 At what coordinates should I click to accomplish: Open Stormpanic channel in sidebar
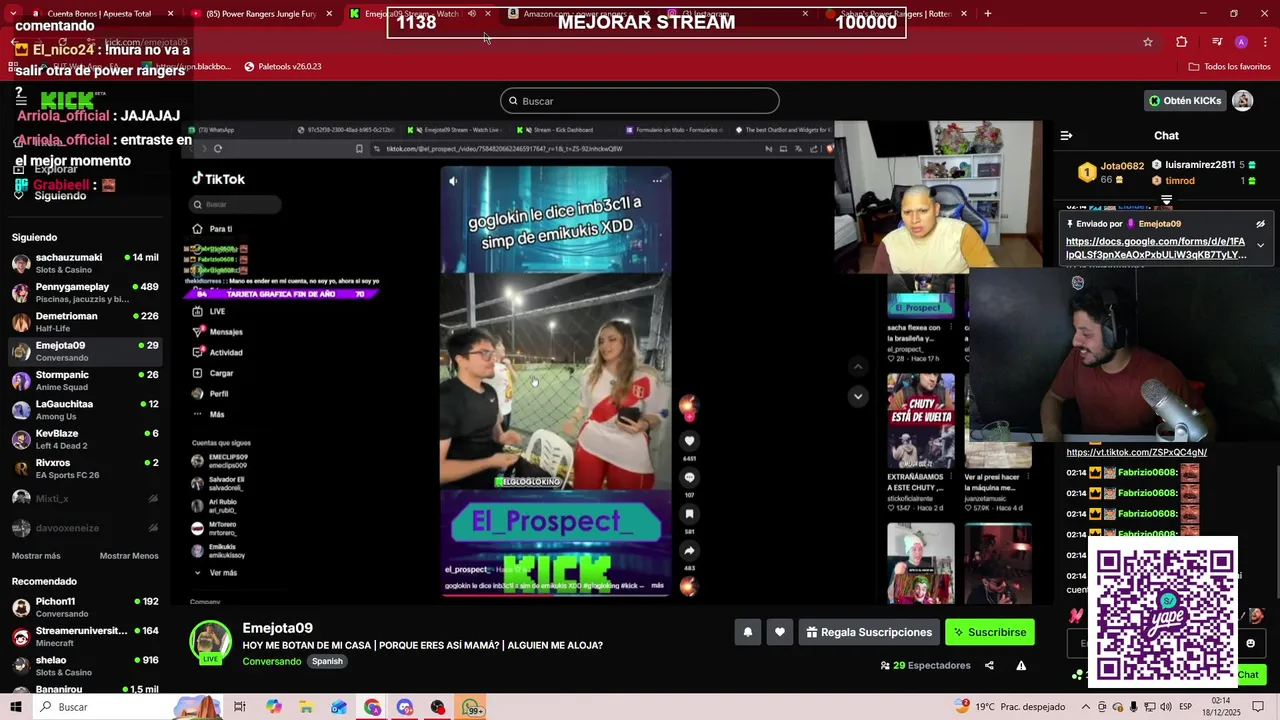coord(85,381)
